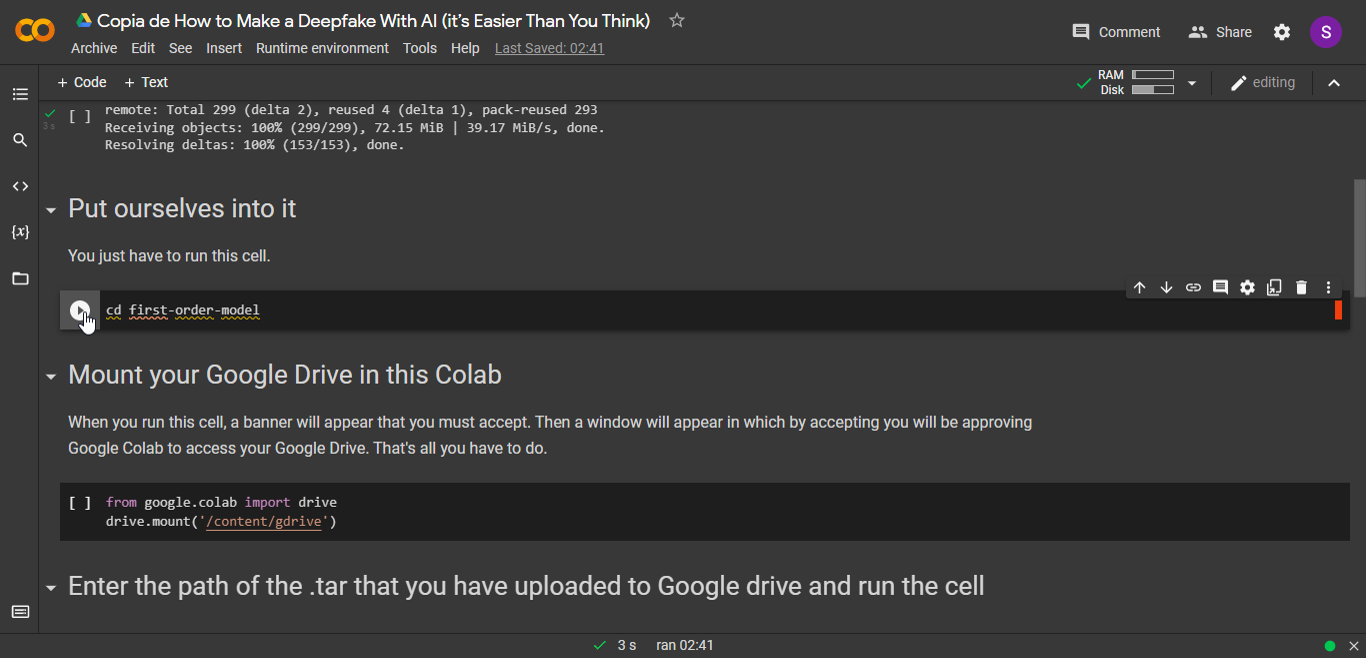Open the Runtime environment menu
This screenshot has height=658, width=1366.
322,48
